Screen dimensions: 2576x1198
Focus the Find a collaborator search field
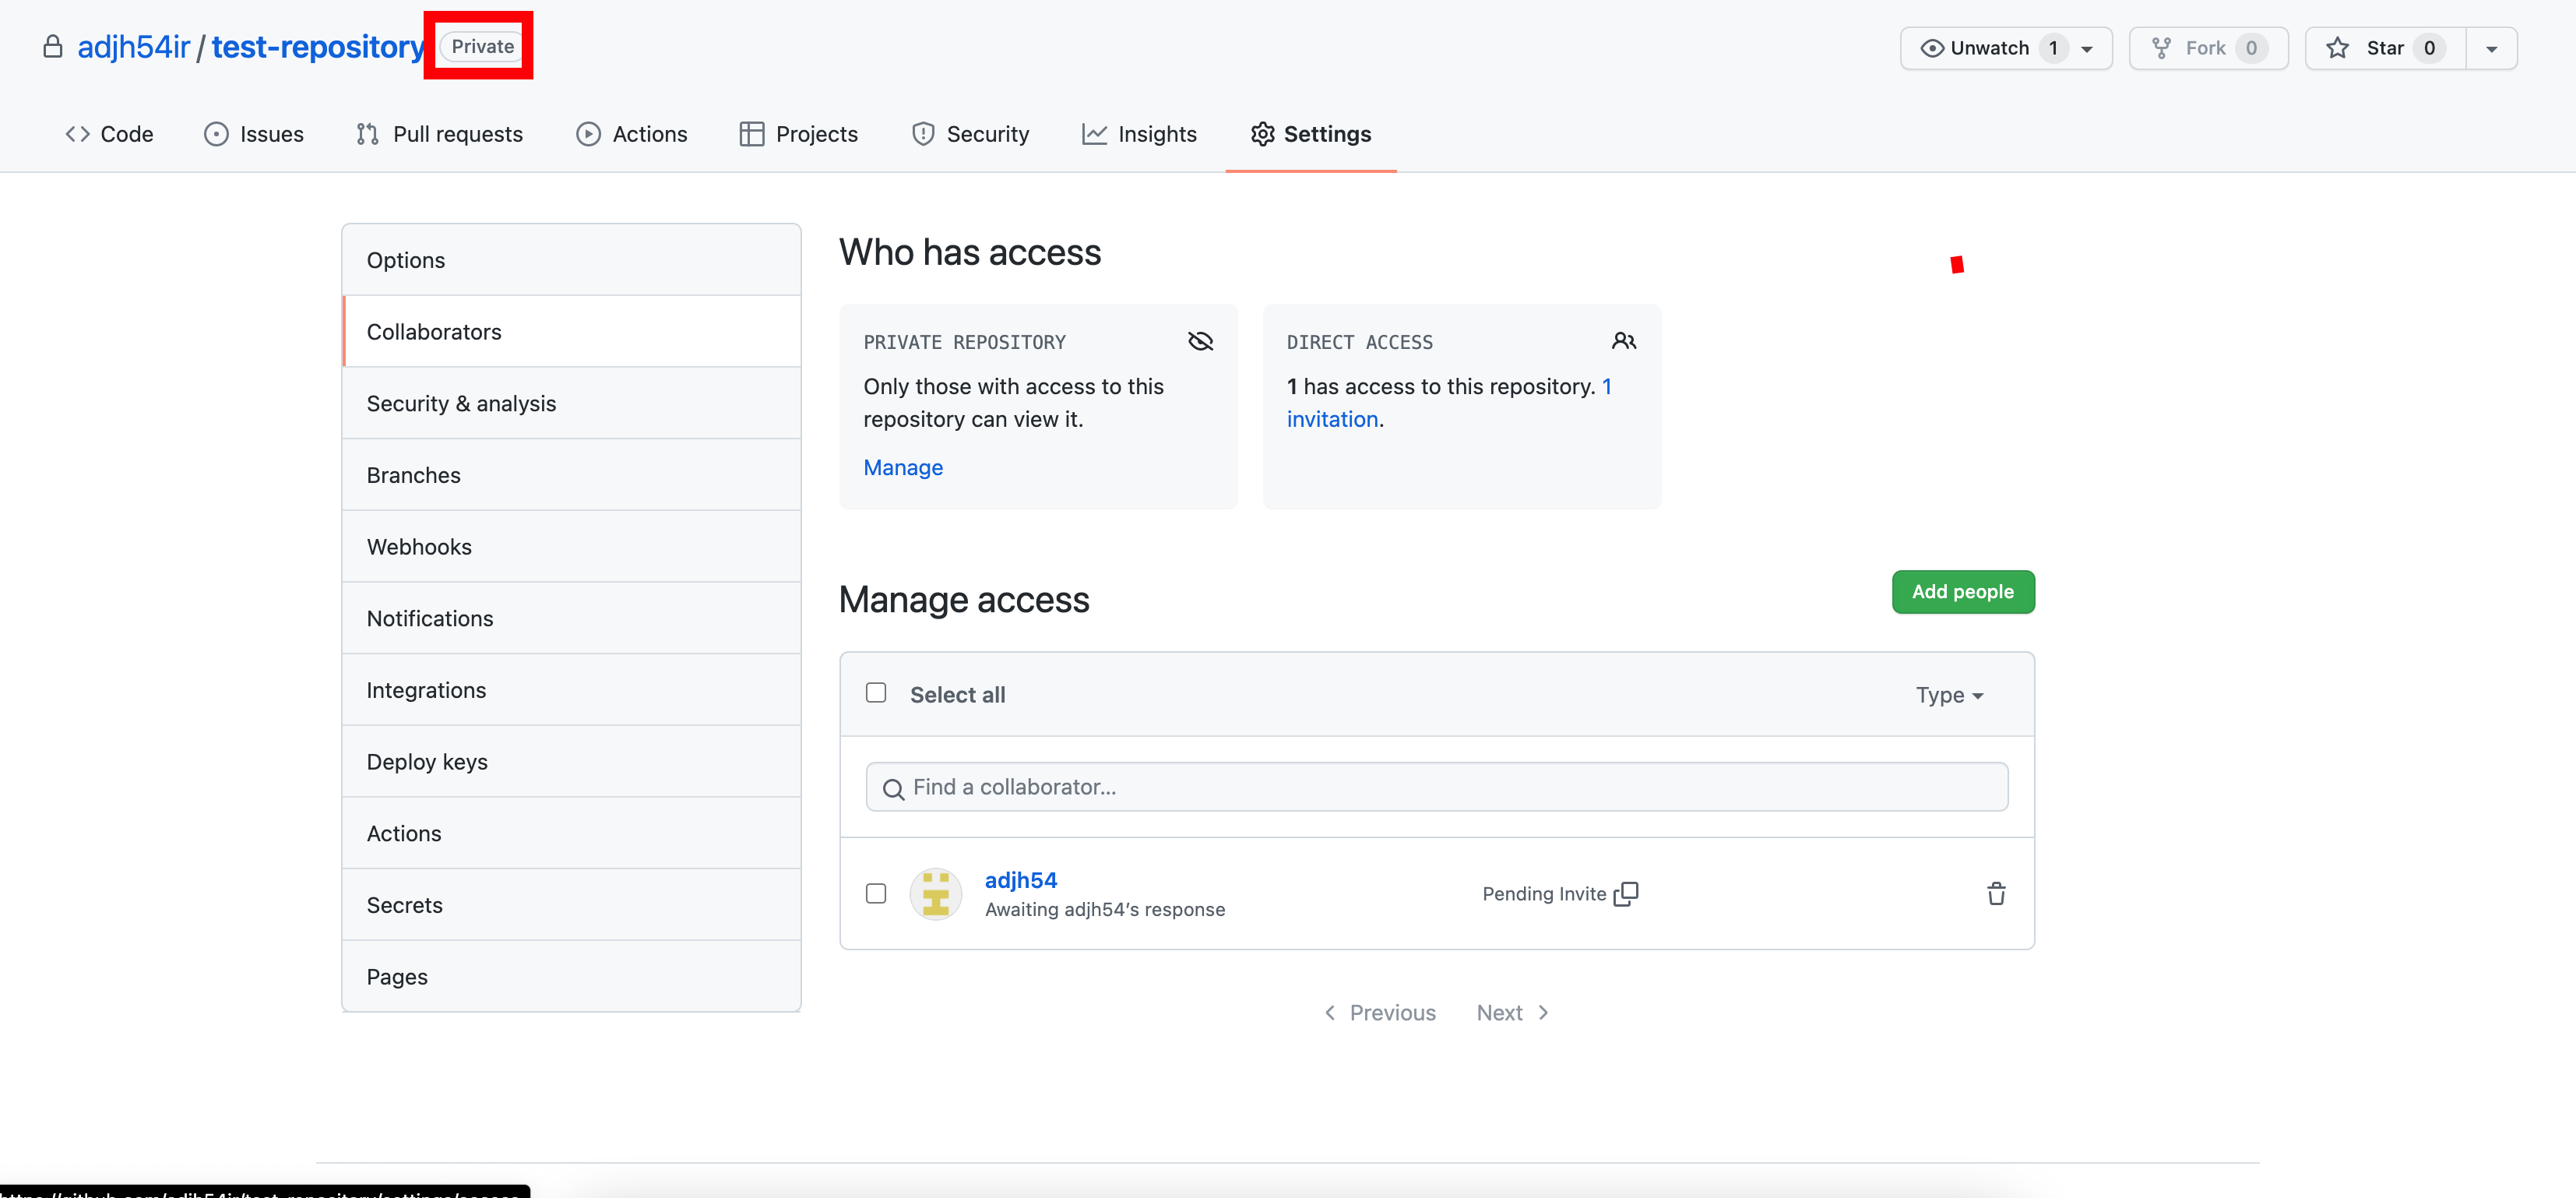(1436, 787)
